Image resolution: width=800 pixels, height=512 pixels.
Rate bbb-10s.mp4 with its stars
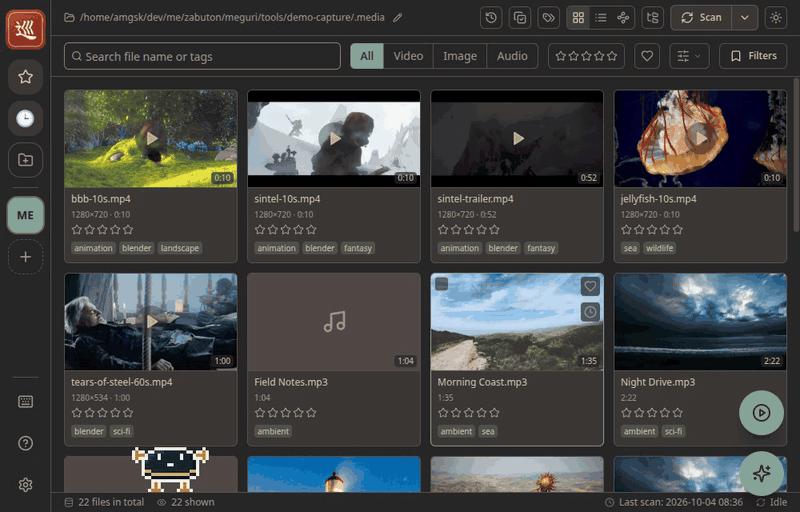pos(103,229)
